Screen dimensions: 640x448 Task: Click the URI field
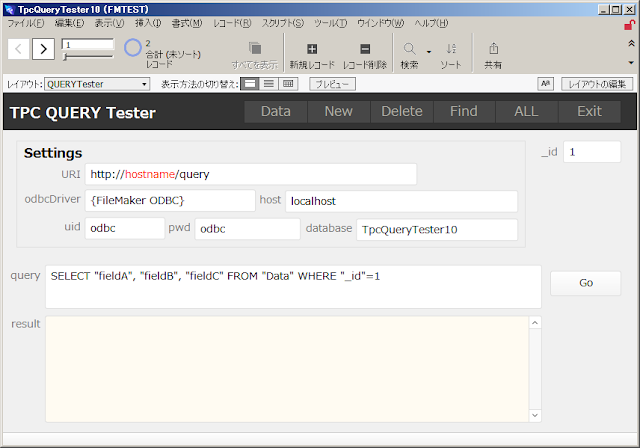(x=251, y=174)
